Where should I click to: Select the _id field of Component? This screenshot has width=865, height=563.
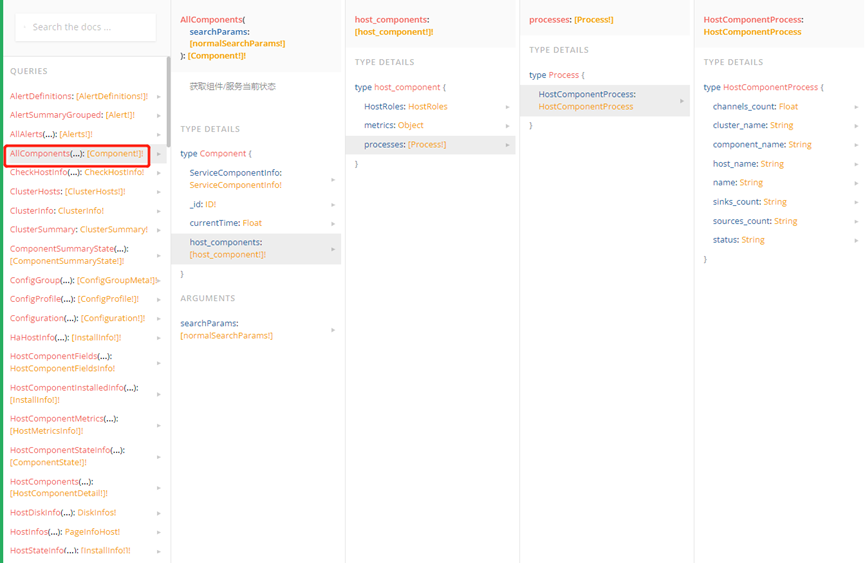[203, 204]
